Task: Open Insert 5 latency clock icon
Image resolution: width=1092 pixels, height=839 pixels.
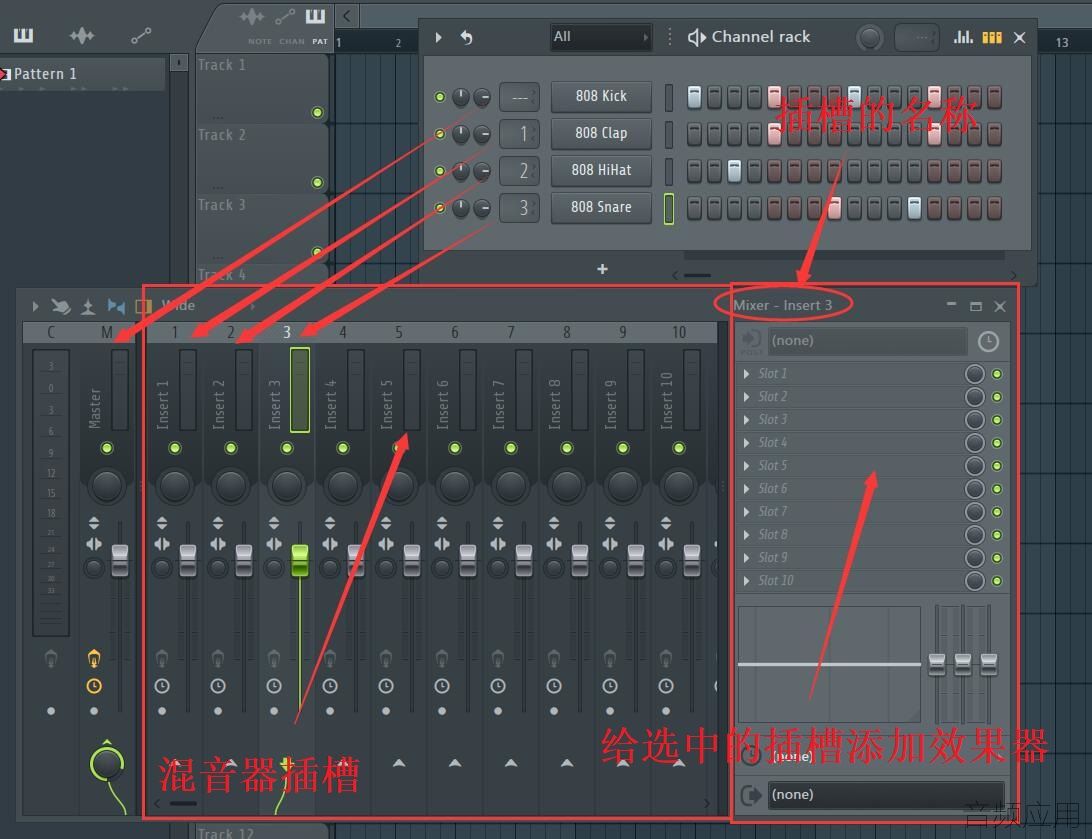Action: tap(386, 686)
